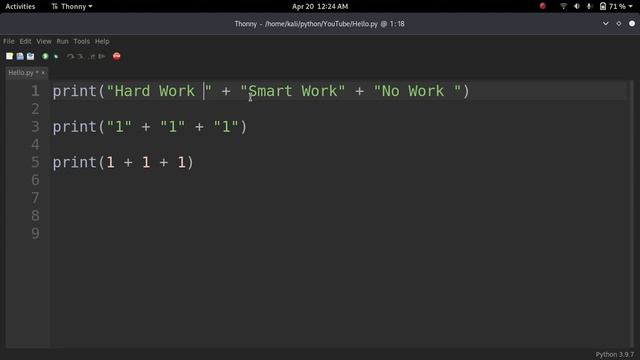Open the clock and calendar at Apr 20 12:24 AM
640x360 pixels.
click(320, 6)
